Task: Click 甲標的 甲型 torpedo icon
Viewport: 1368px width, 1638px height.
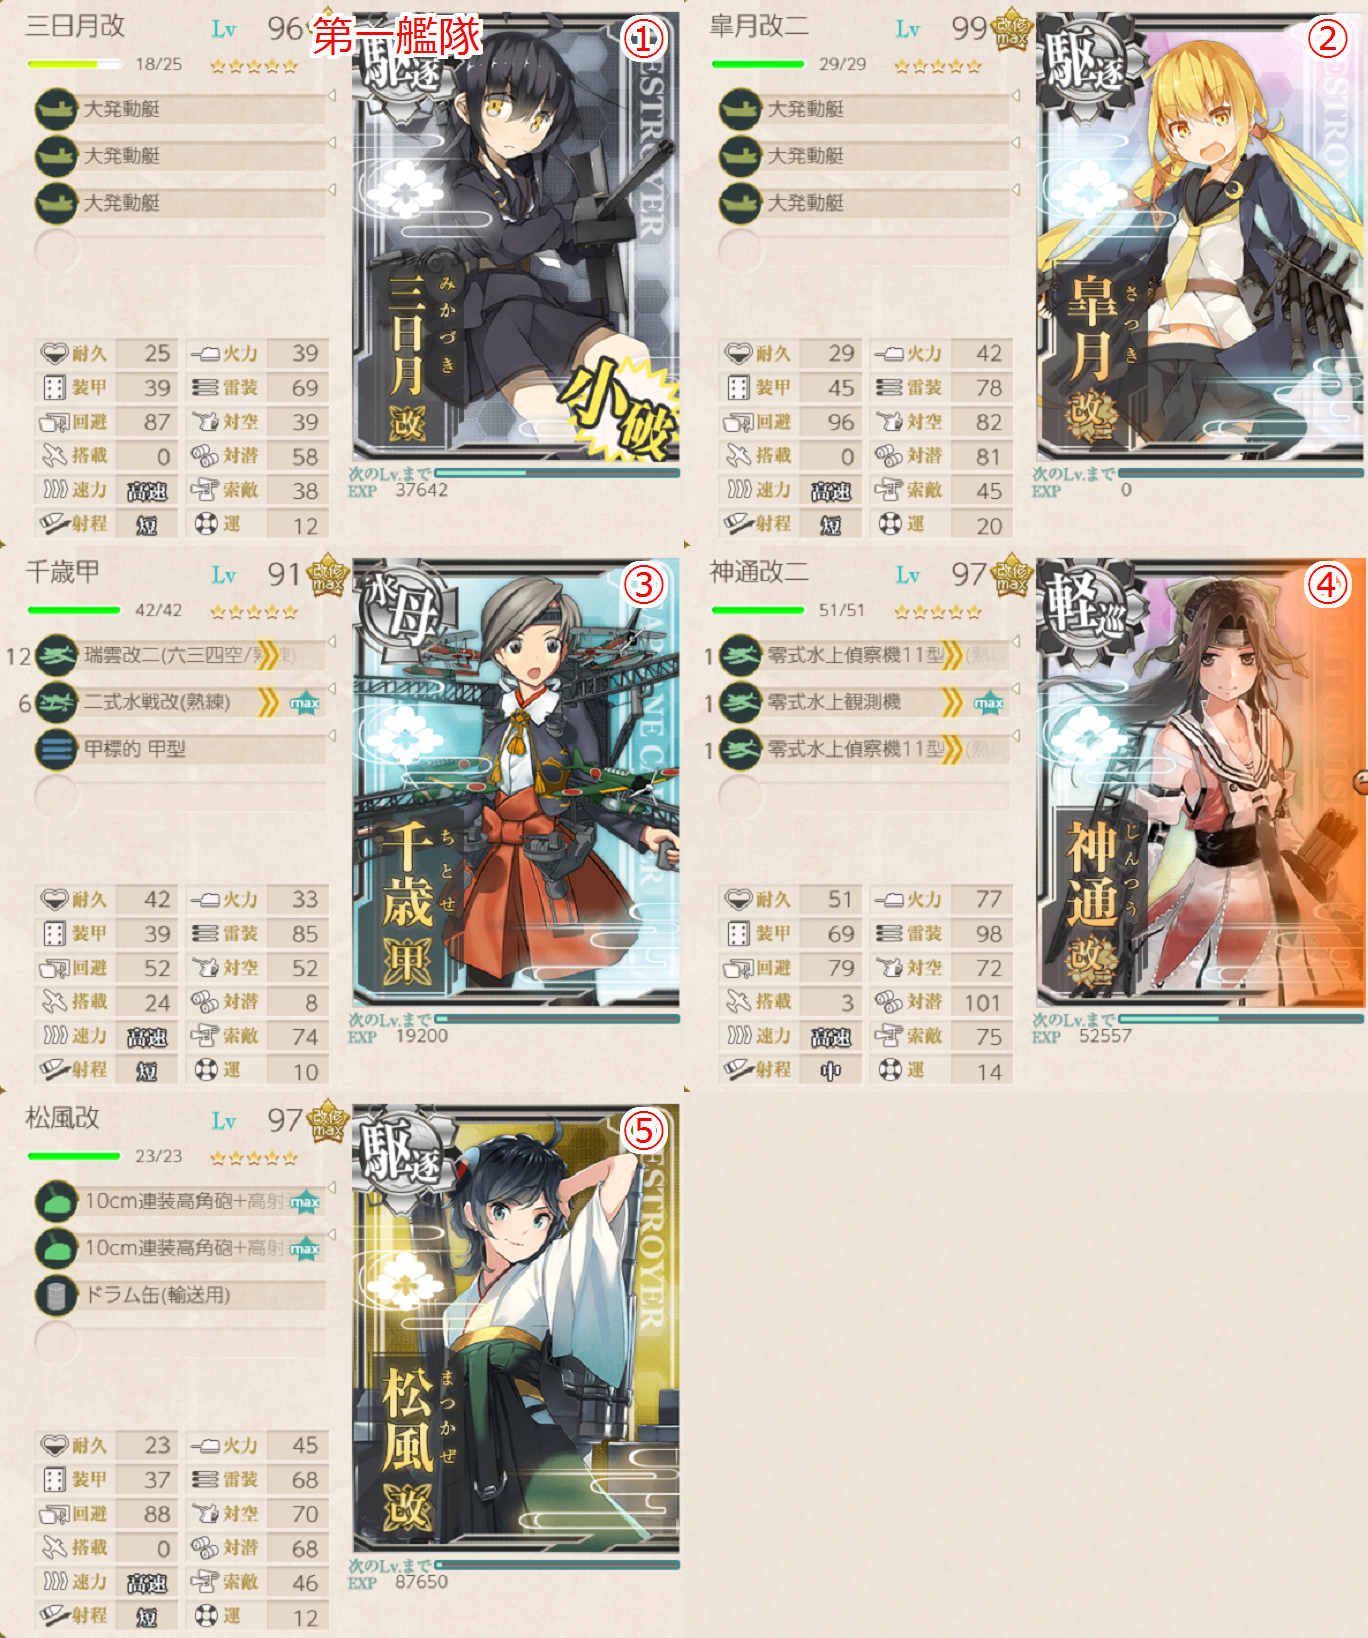Action: tap(56, 749)
